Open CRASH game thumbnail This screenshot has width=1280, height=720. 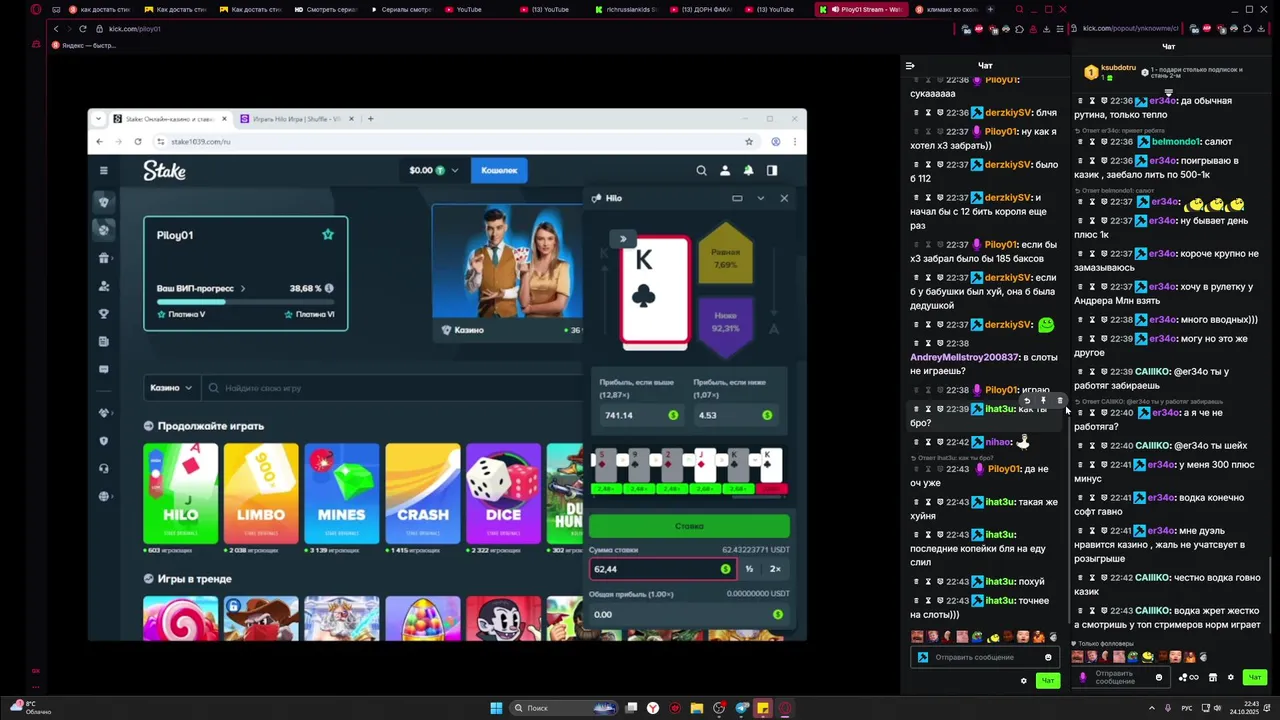[423, 494]
